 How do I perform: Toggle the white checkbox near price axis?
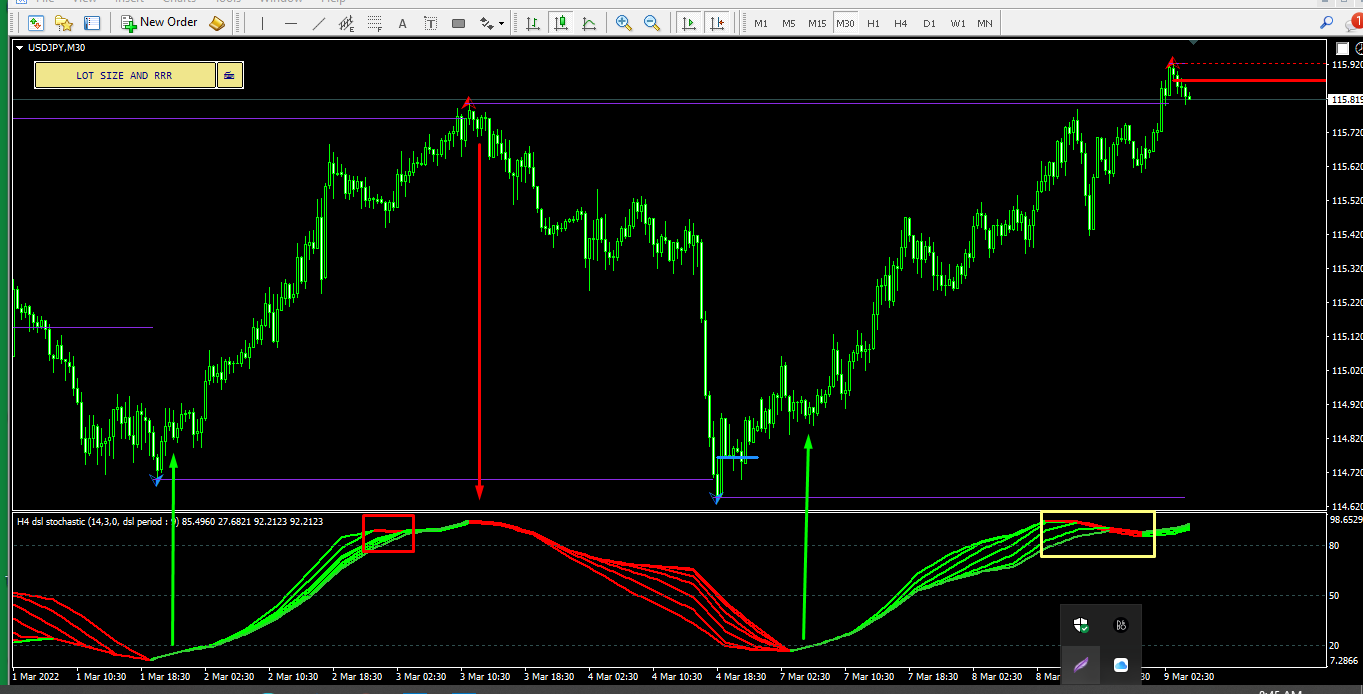click(1343, 48)
